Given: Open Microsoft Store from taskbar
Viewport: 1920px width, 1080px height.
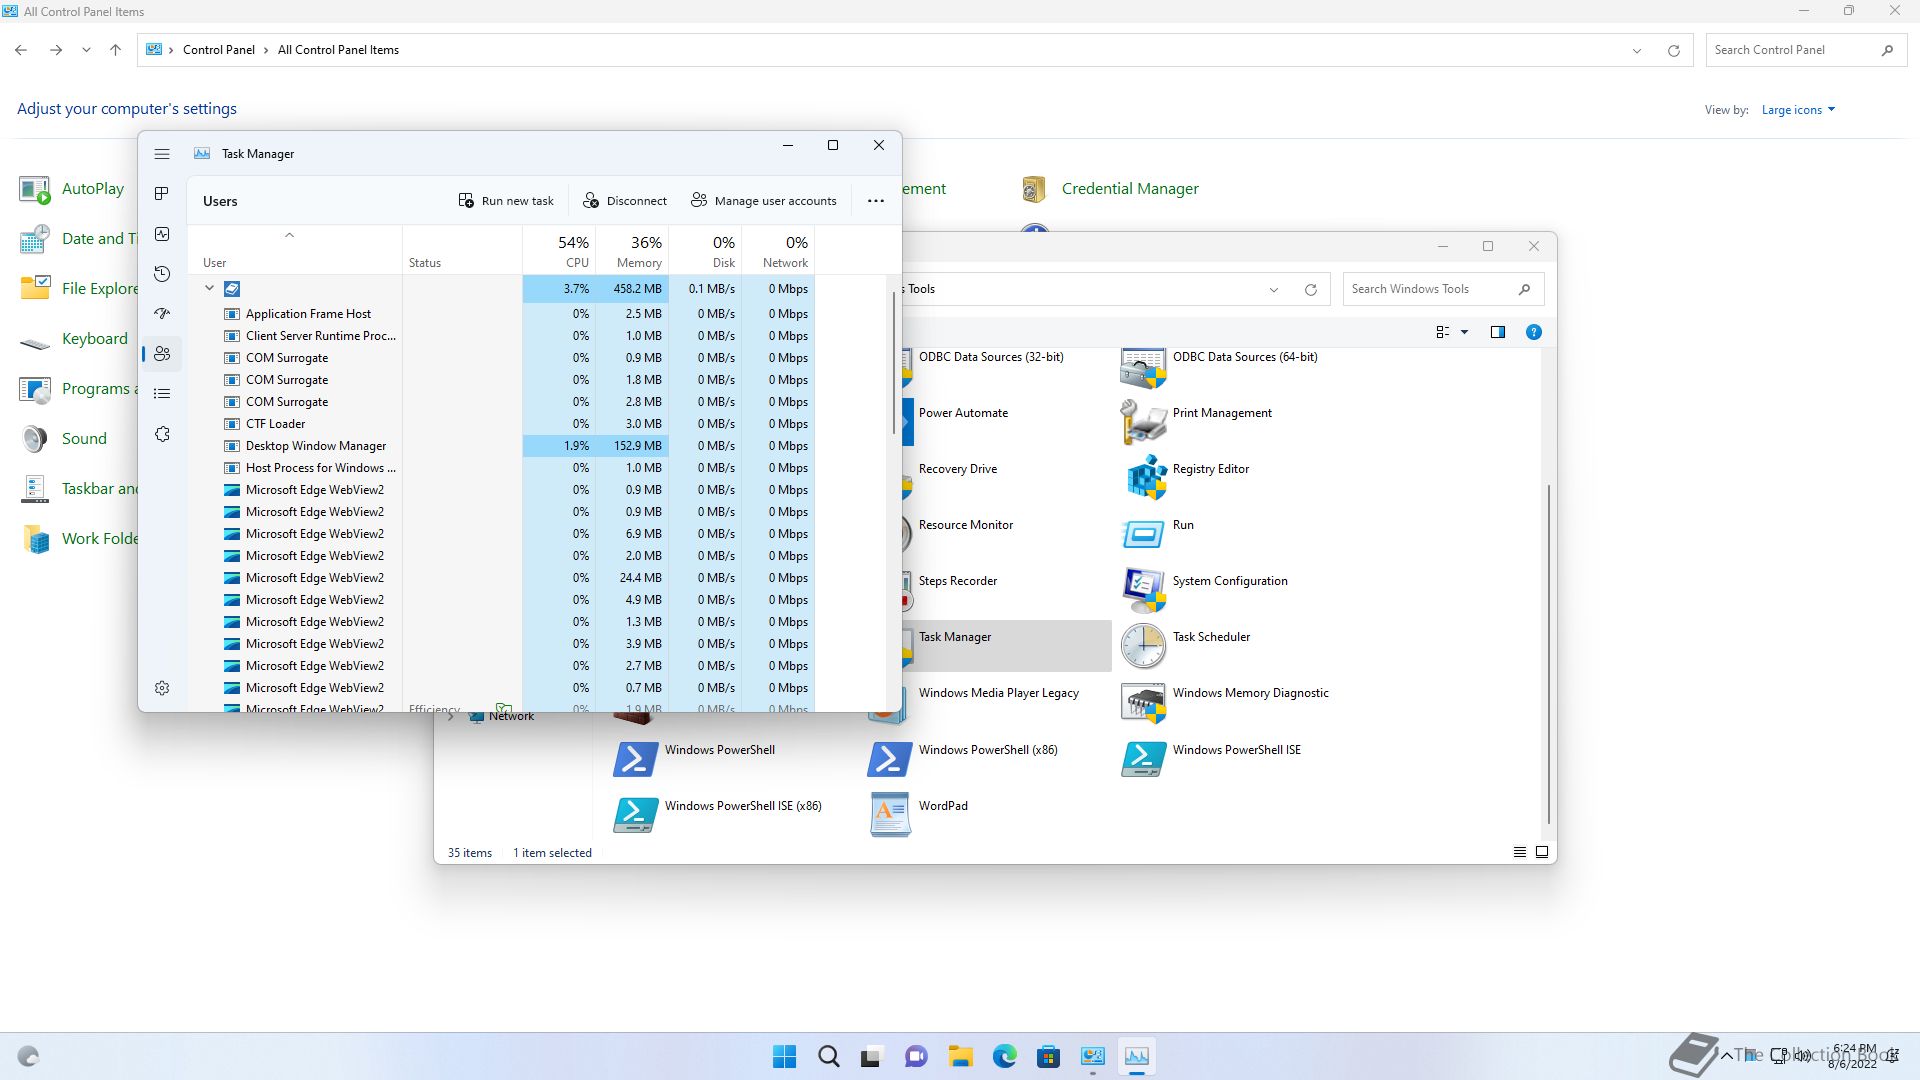Looking at the screenshot, I should click(1049, 1056).
